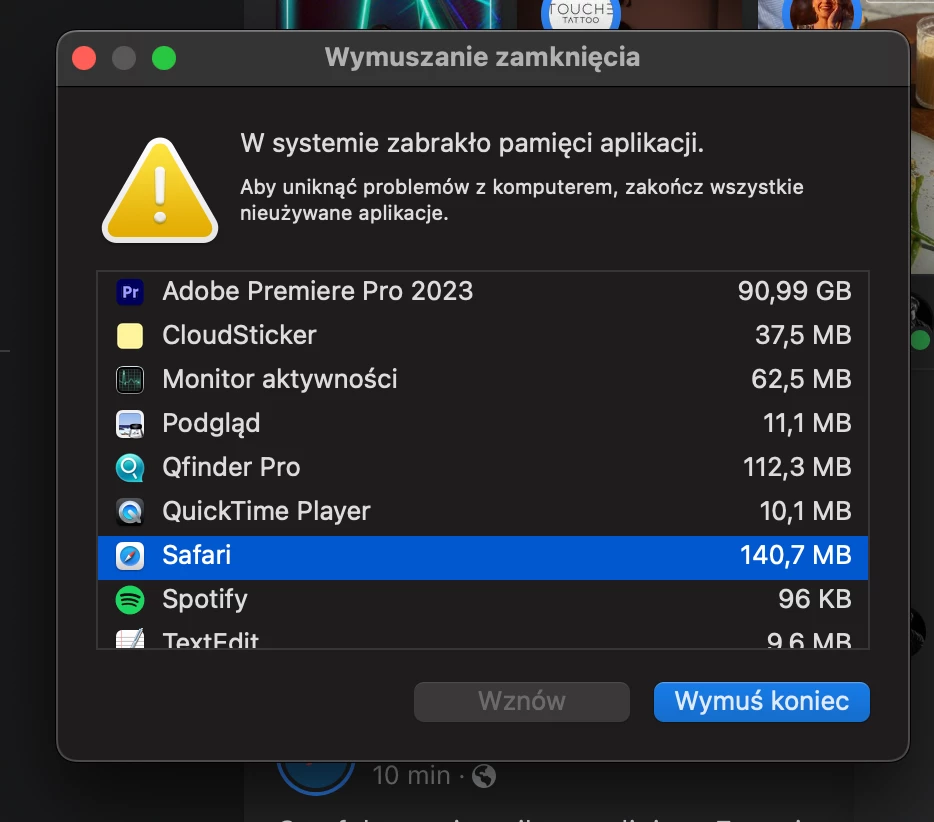This screenshot has width=934, height=822.
Task: Close the Wymuszanie zamknięcia window
Action: click(x=84, y=58)
